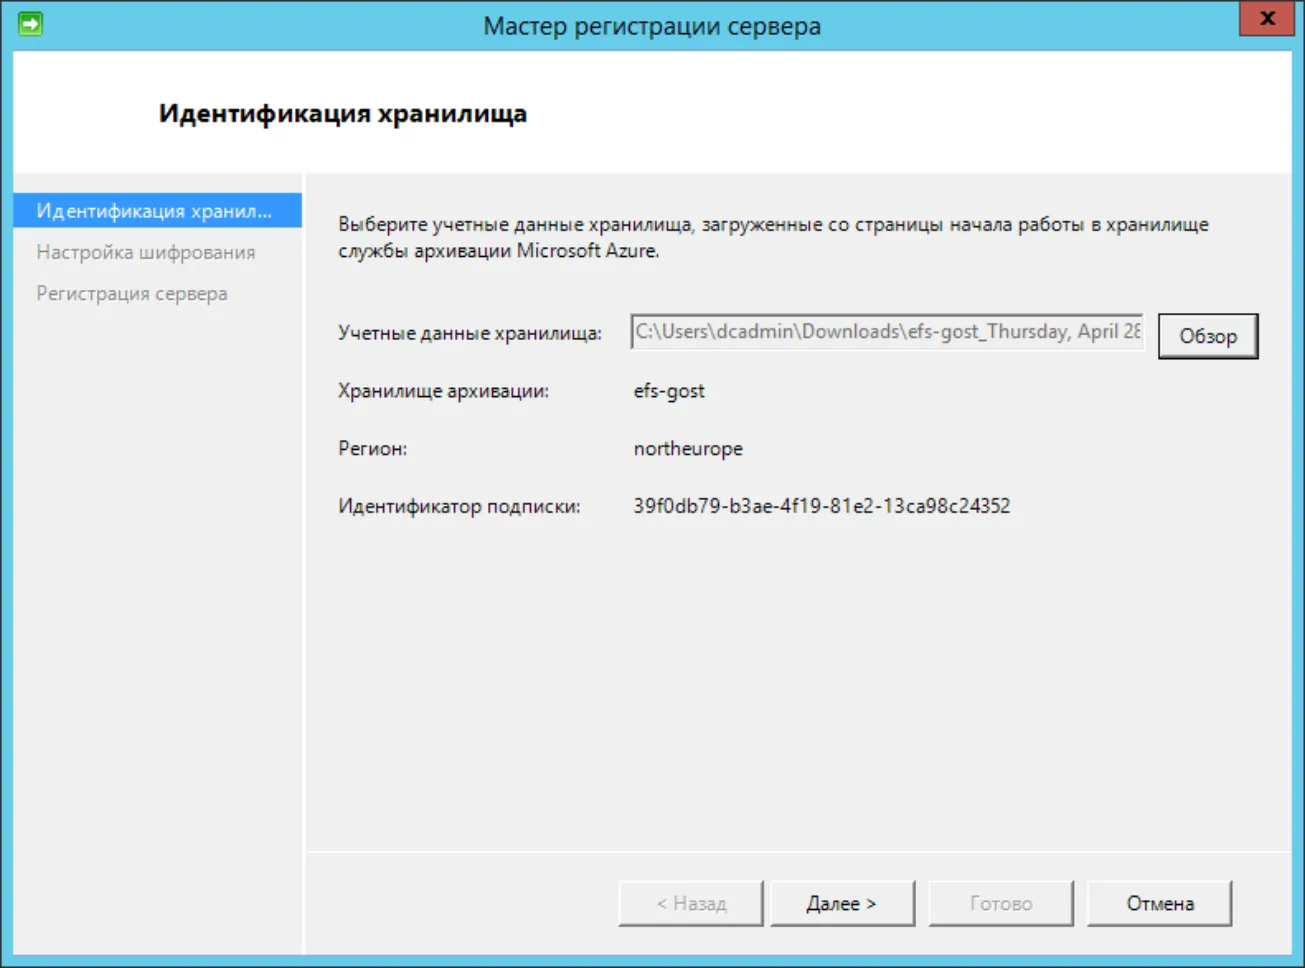Screen dimensions: 1305x968
Task: Click the Хранилище архивации label
Action: click(x=444, y=391)
